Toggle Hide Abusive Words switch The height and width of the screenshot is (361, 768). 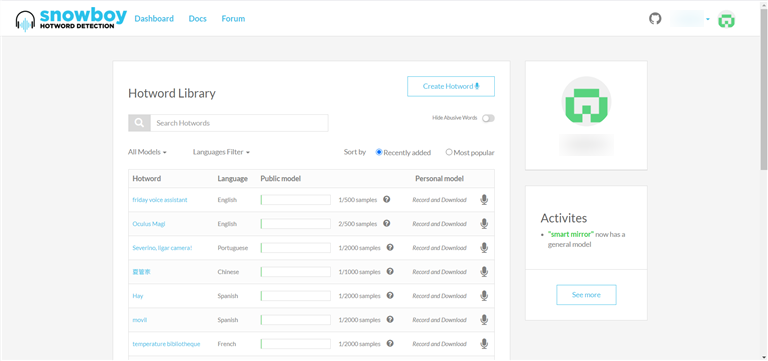[x=488, y=118]
